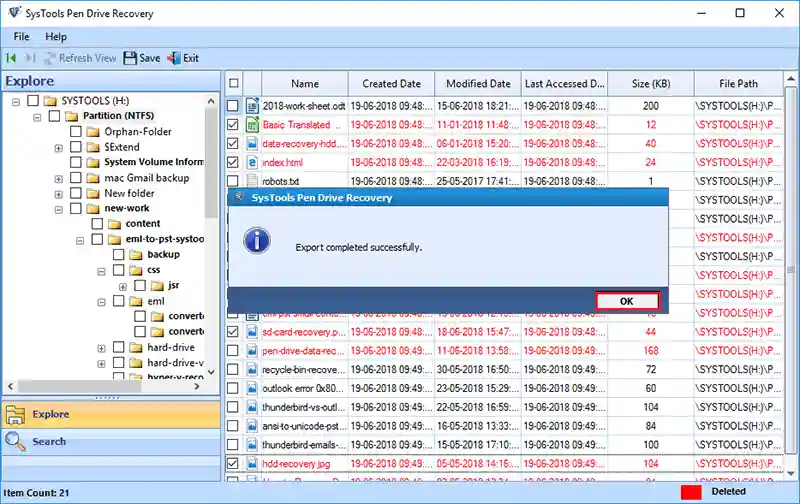Click the browser icon for index.html
This screenshot has height=504, width=800.
click(252, 163)
